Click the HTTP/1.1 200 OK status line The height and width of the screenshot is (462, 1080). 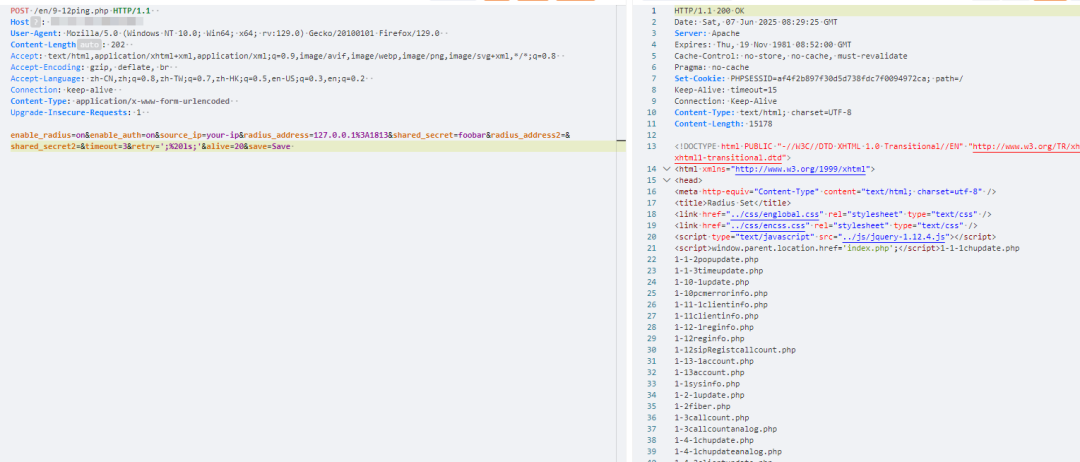pyautogui.click(x=709, y=11)
